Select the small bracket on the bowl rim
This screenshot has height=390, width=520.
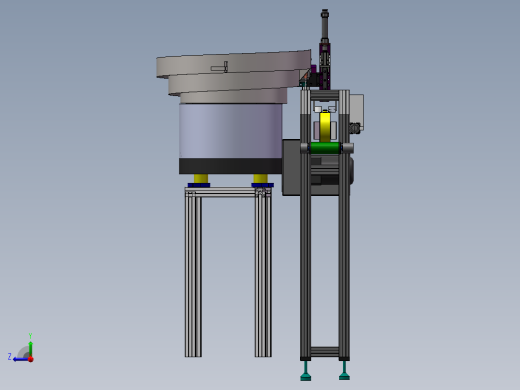[x=220, y=67]
